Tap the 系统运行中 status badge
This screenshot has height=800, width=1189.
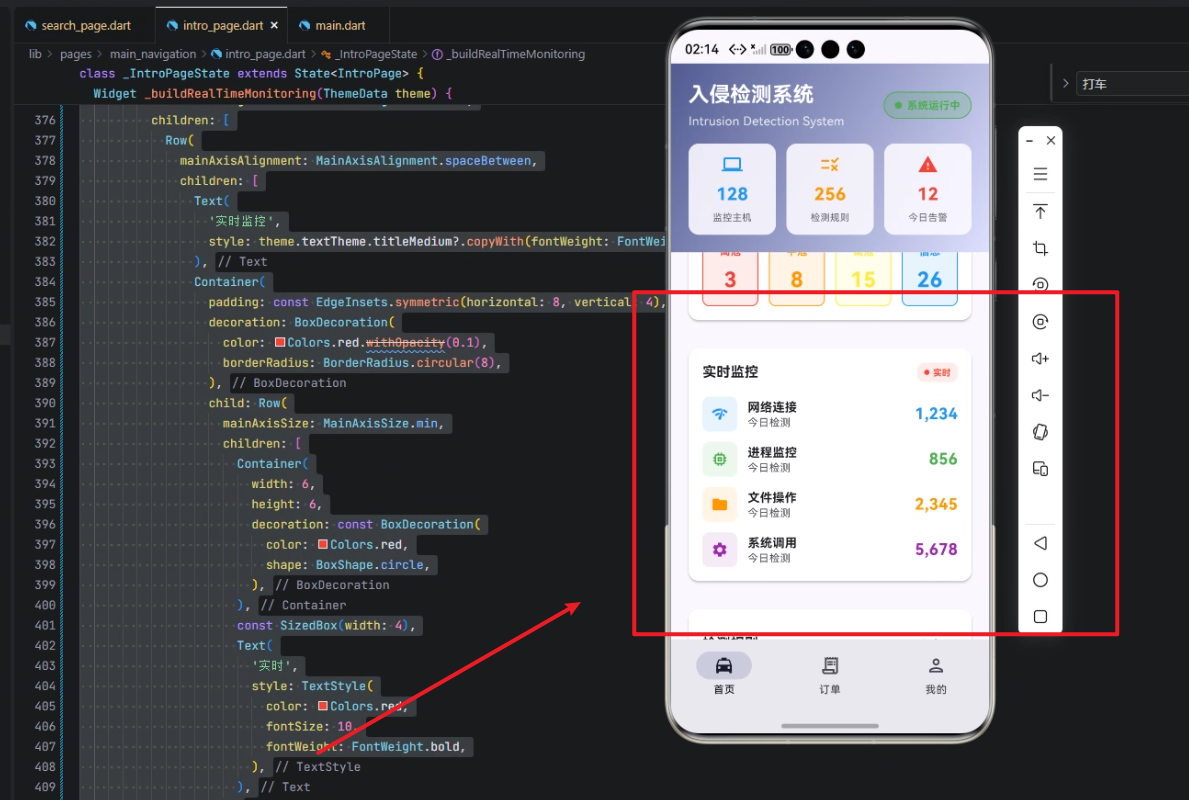(927, 105)
